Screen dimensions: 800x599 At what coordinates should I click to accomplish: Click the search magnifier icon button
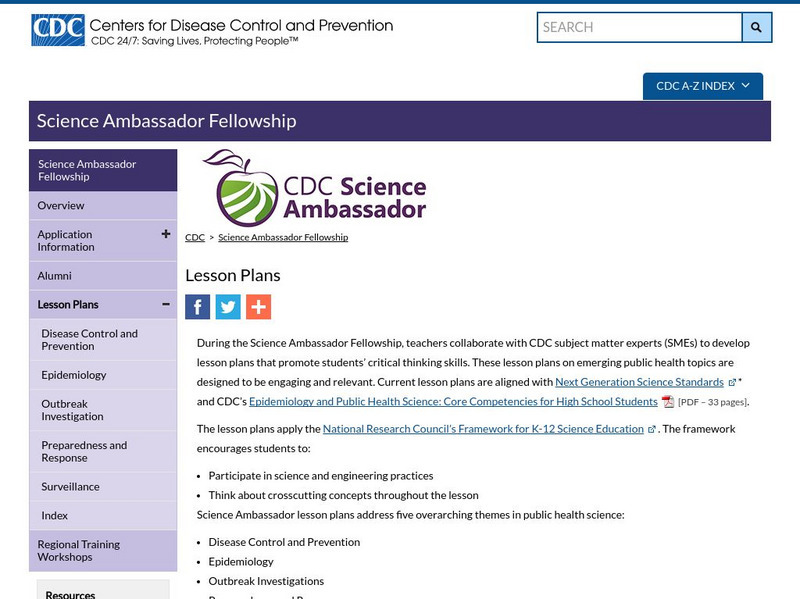756,27
